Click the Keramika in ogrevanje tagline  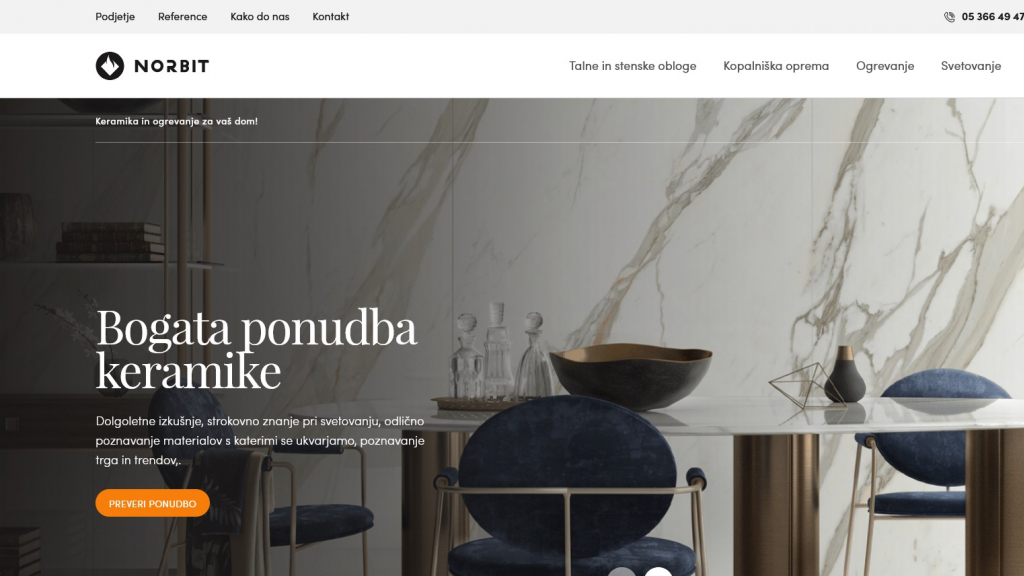[x=176, y=121]
